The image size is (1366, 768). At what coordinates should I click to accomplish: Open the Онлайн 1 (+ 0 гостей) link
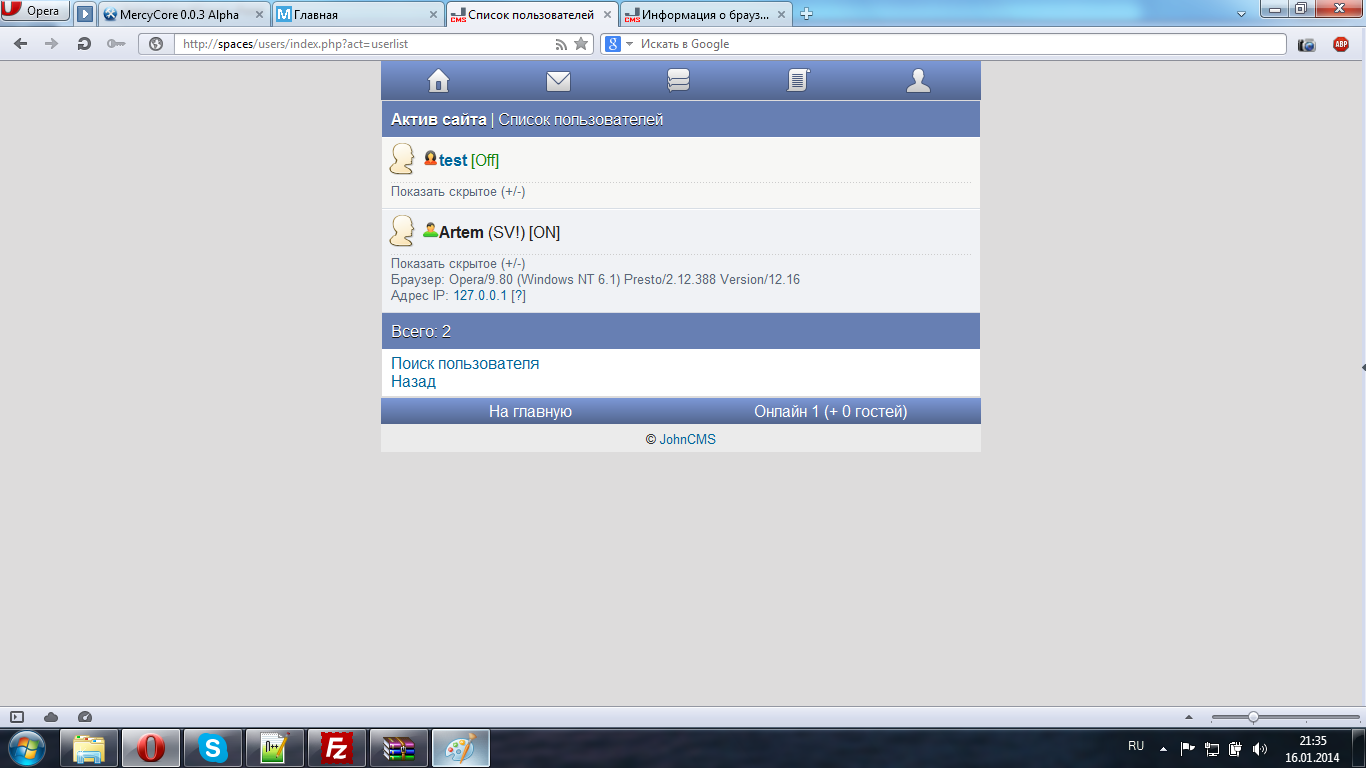pos(831,411)
